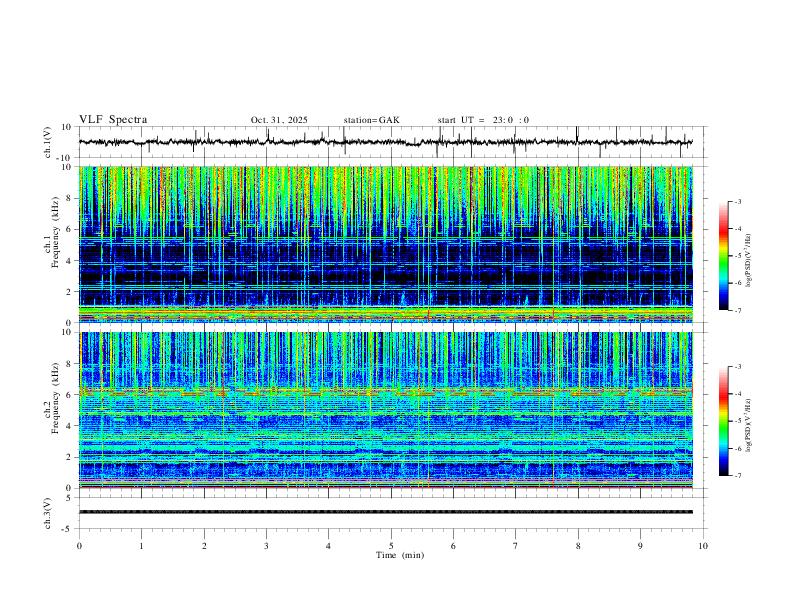Click time axis tick label "2"
The height and width of the screenshot is (612, 792).
coord(204,546)
